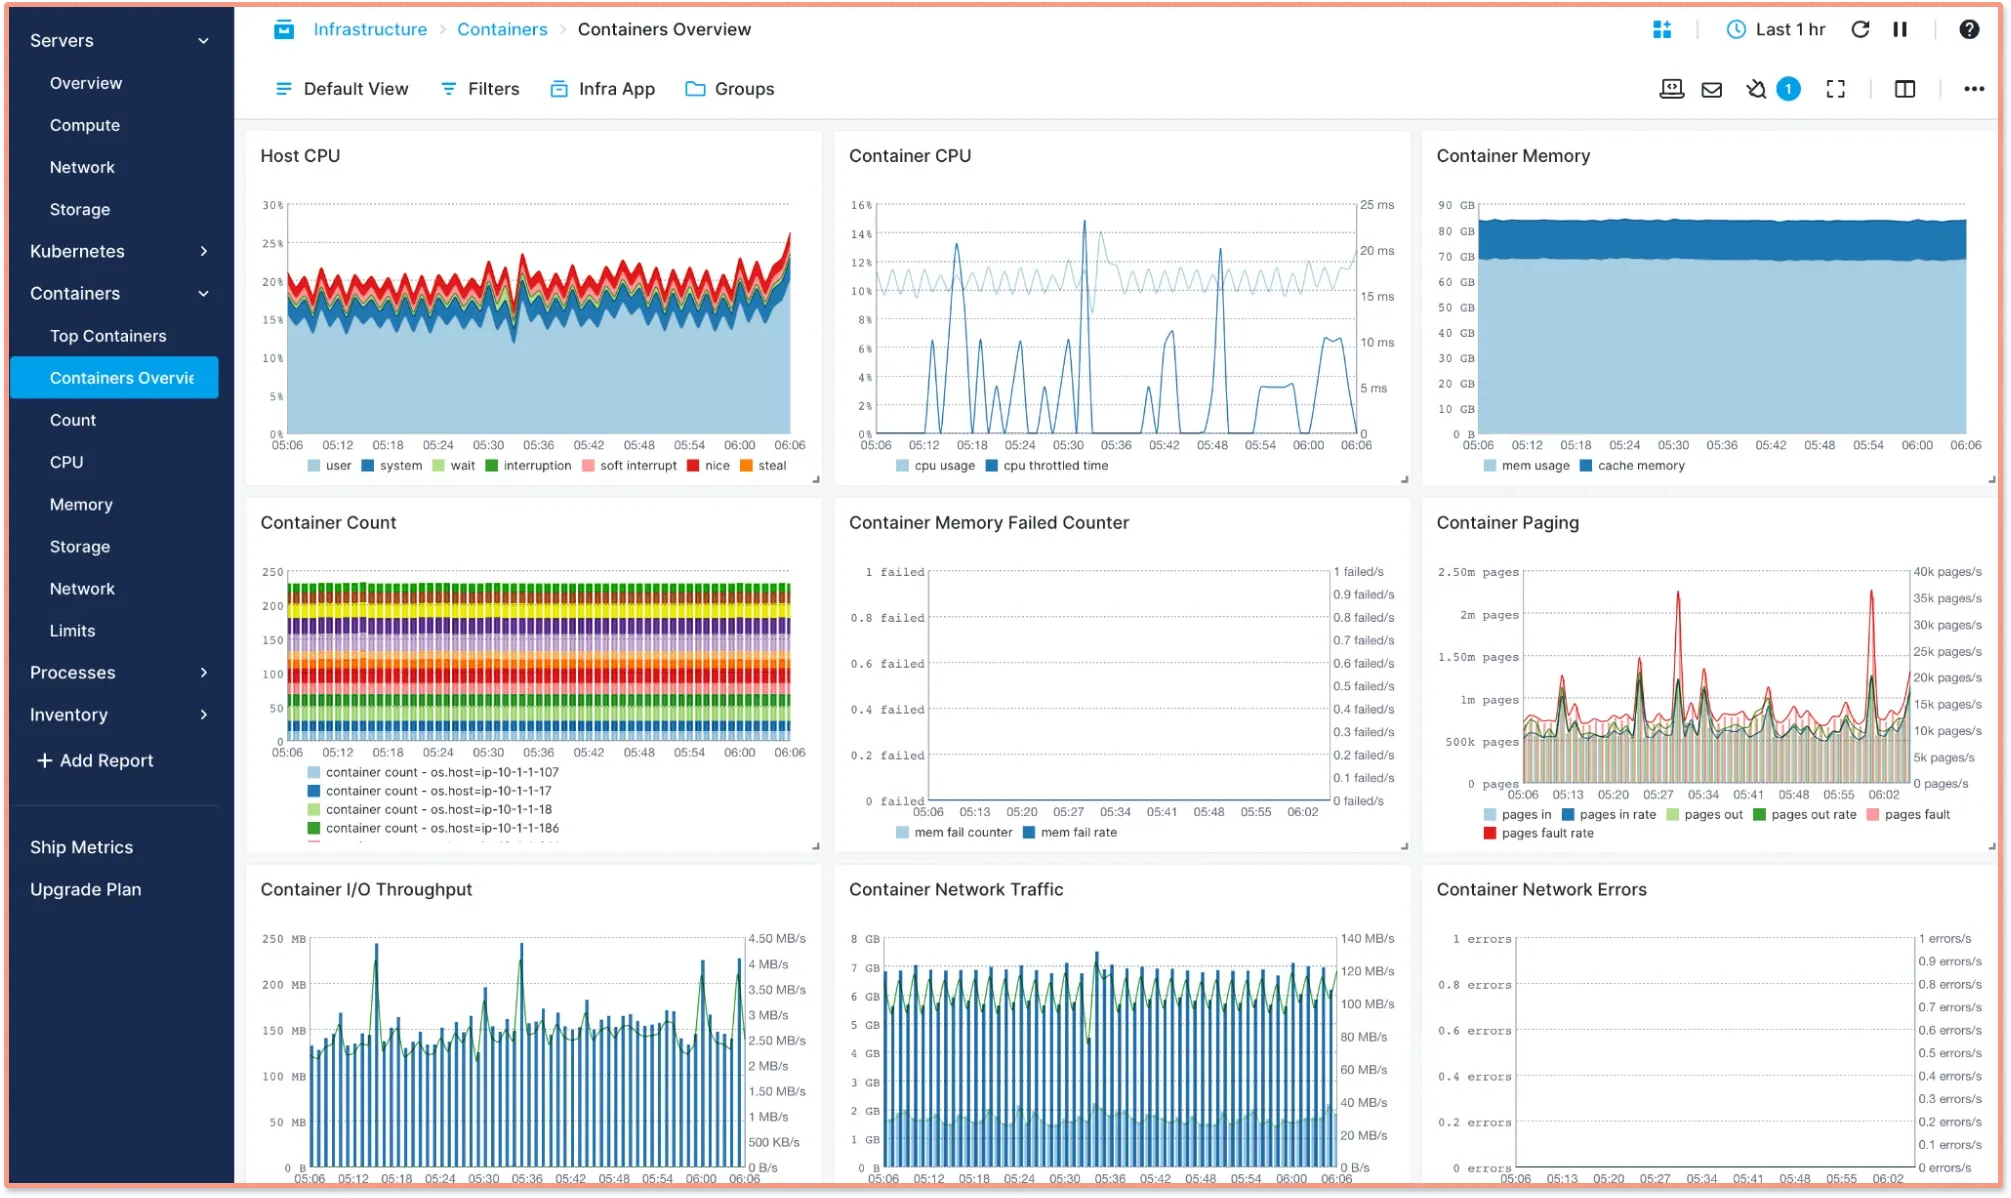Open the monitor/report icon in toolbar
This screenshot has height=1198, width=2011.
coord(1671,89)
